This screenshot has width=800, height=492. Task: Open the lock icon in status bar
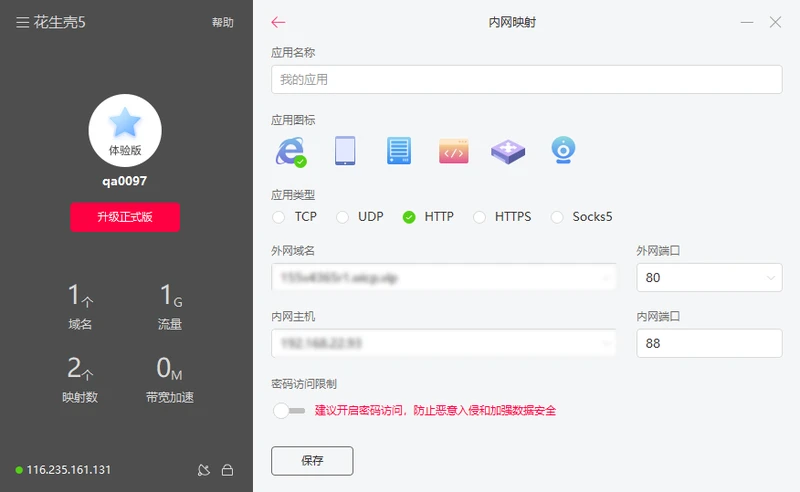228,470
